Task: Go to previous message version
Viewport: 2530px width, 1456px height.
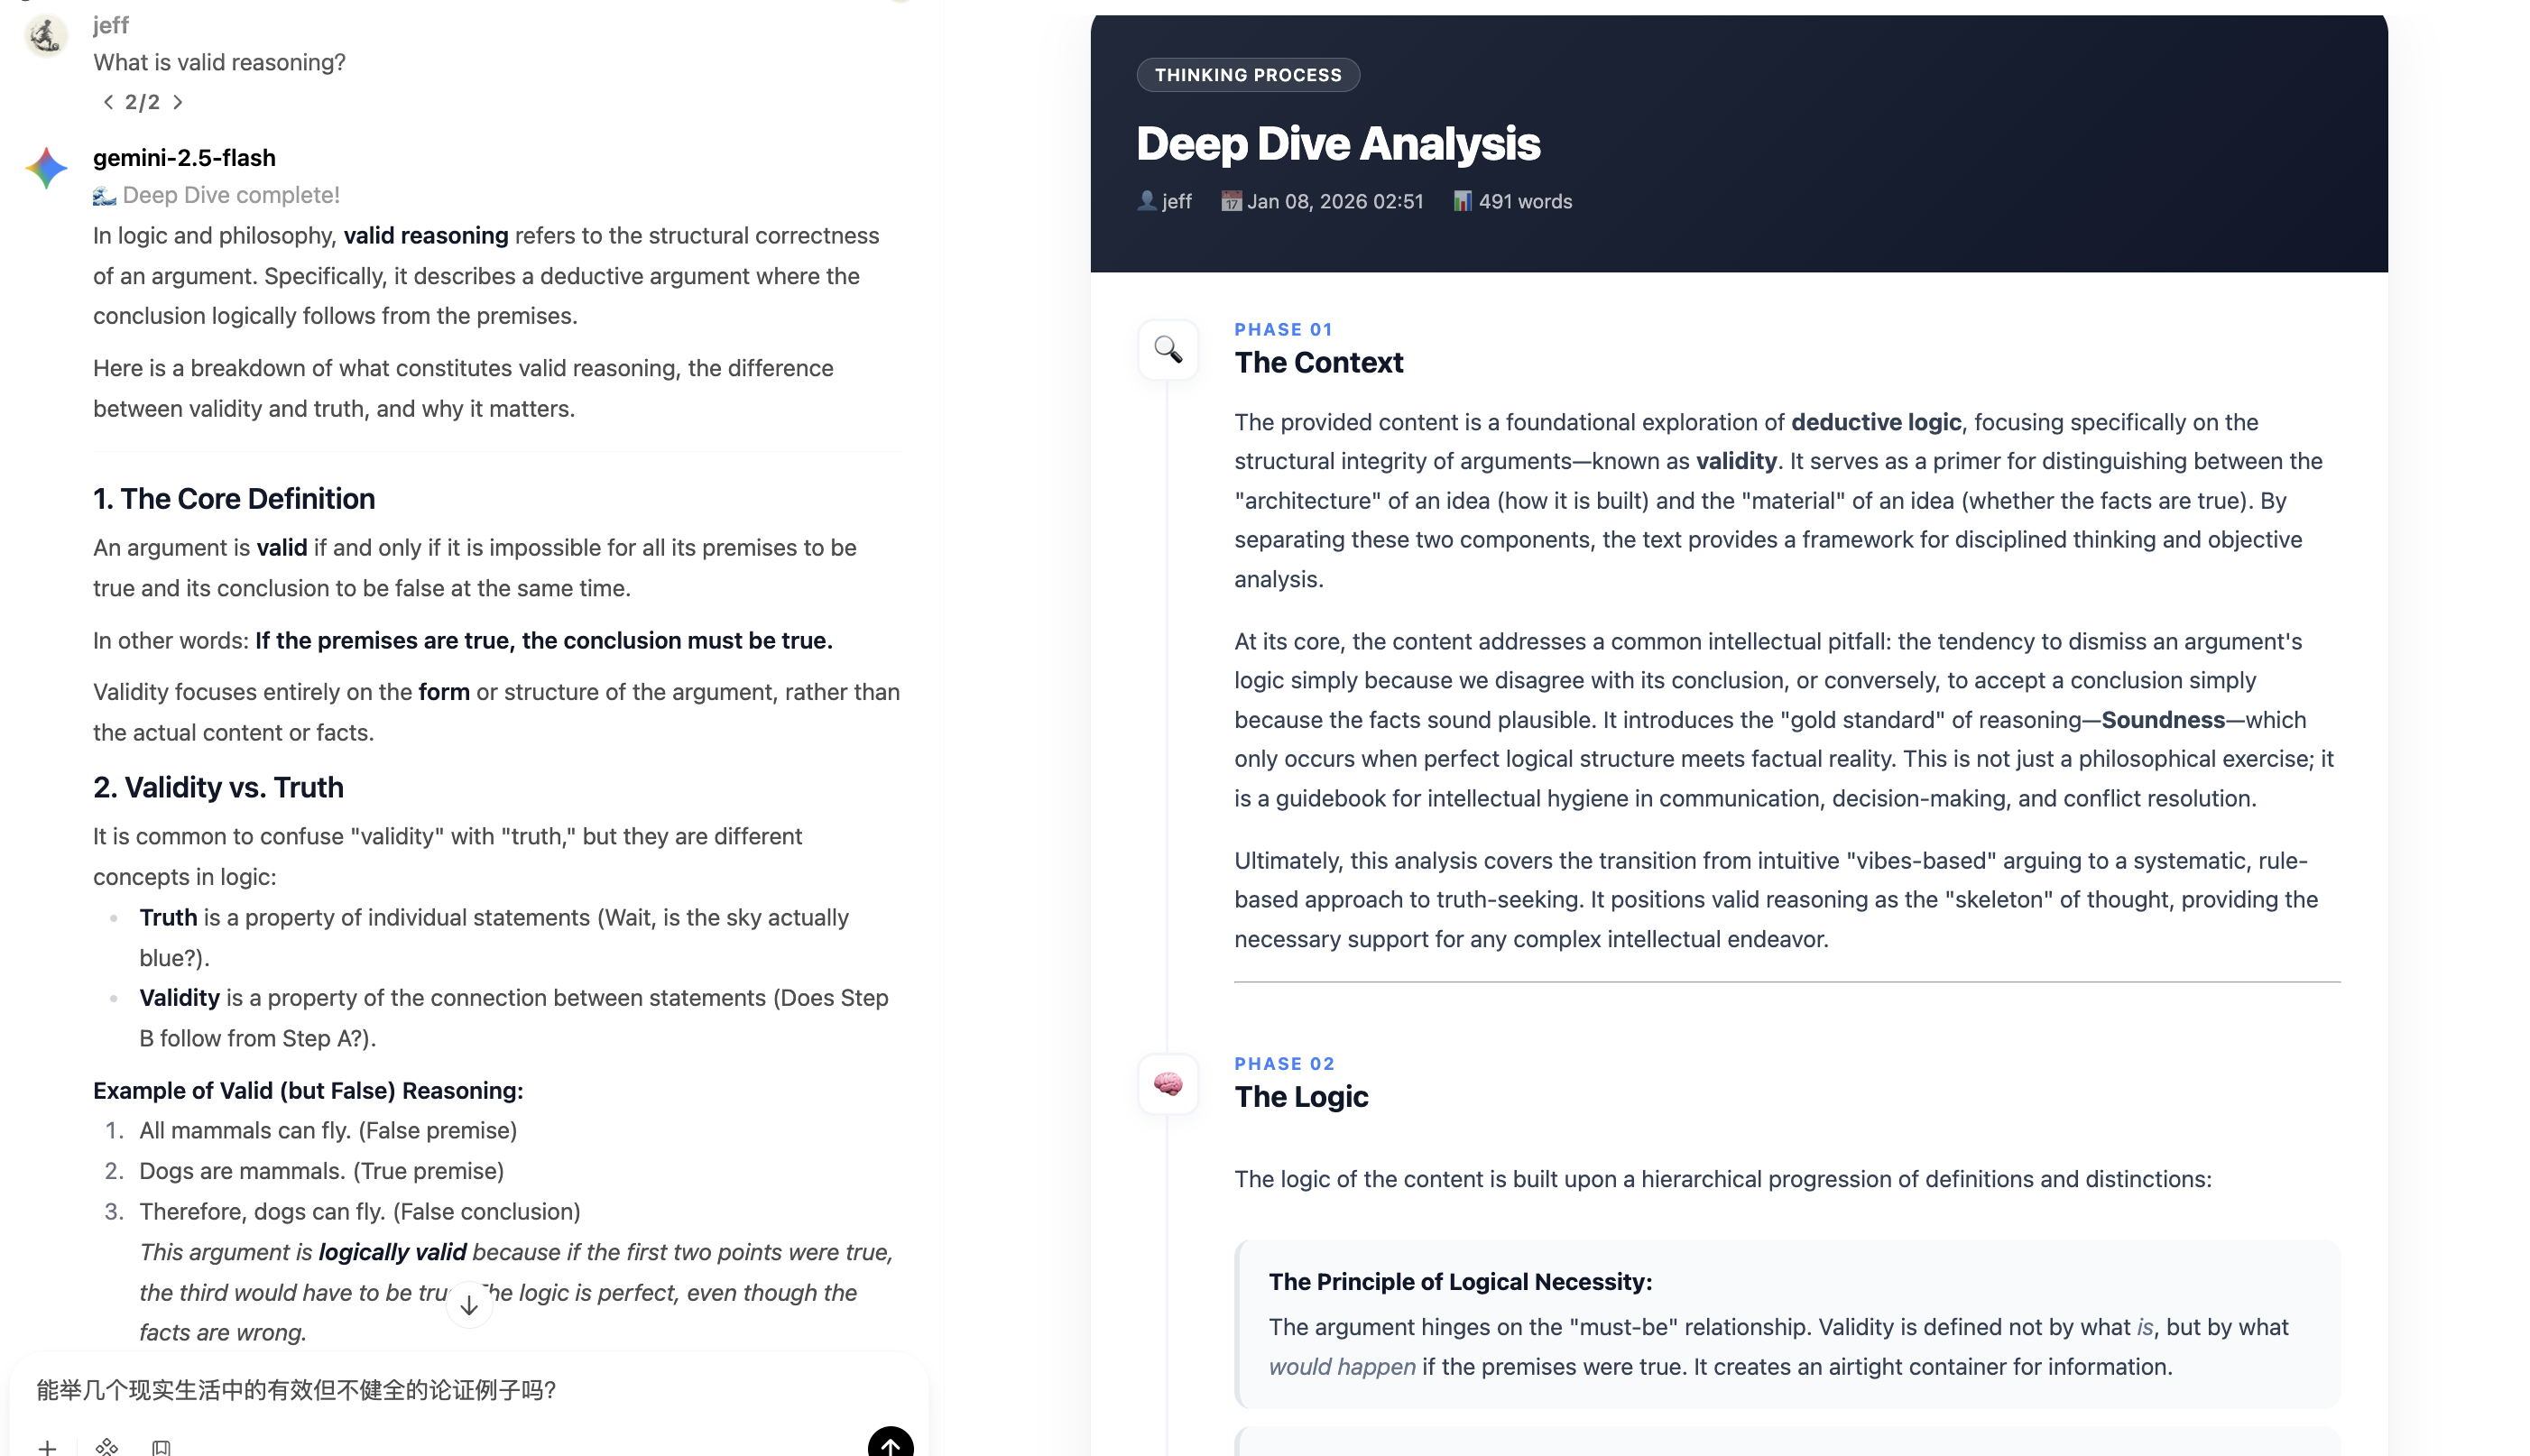Action: click(108, 102)
